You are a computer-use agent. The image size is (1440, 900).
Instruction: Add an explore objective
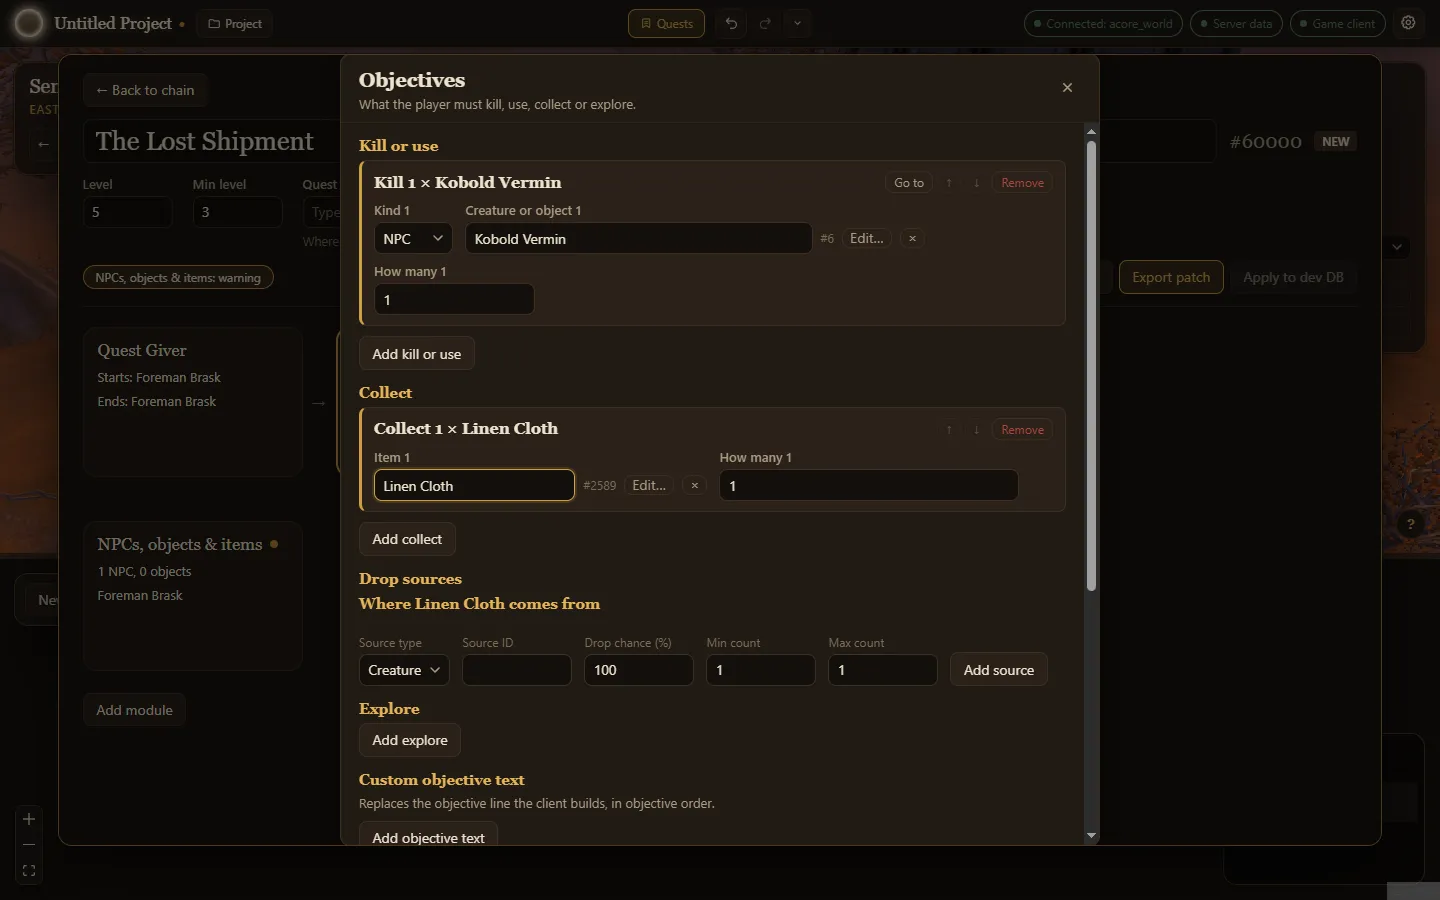(410, 740)
